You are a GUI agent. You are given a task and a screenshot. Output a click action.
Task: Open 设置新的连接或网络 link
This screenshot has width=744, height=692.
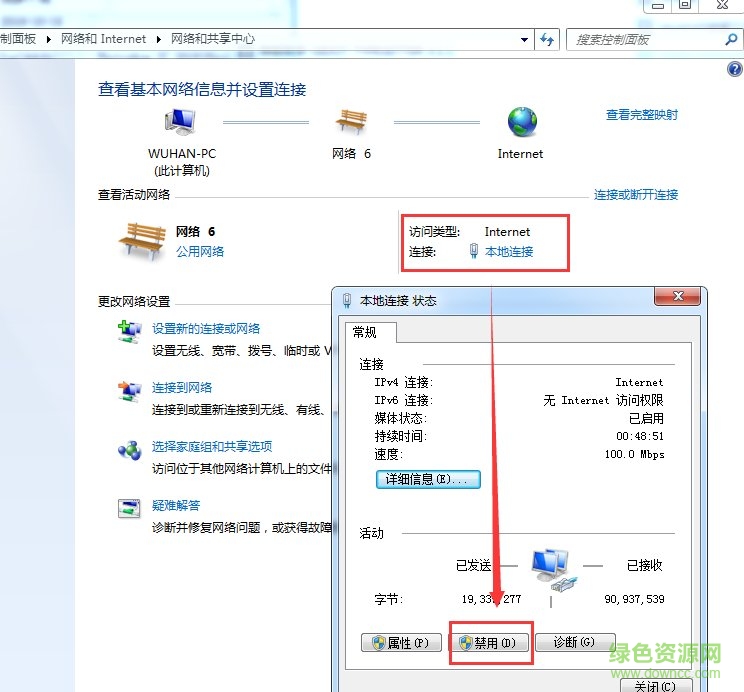pos(206,328)
